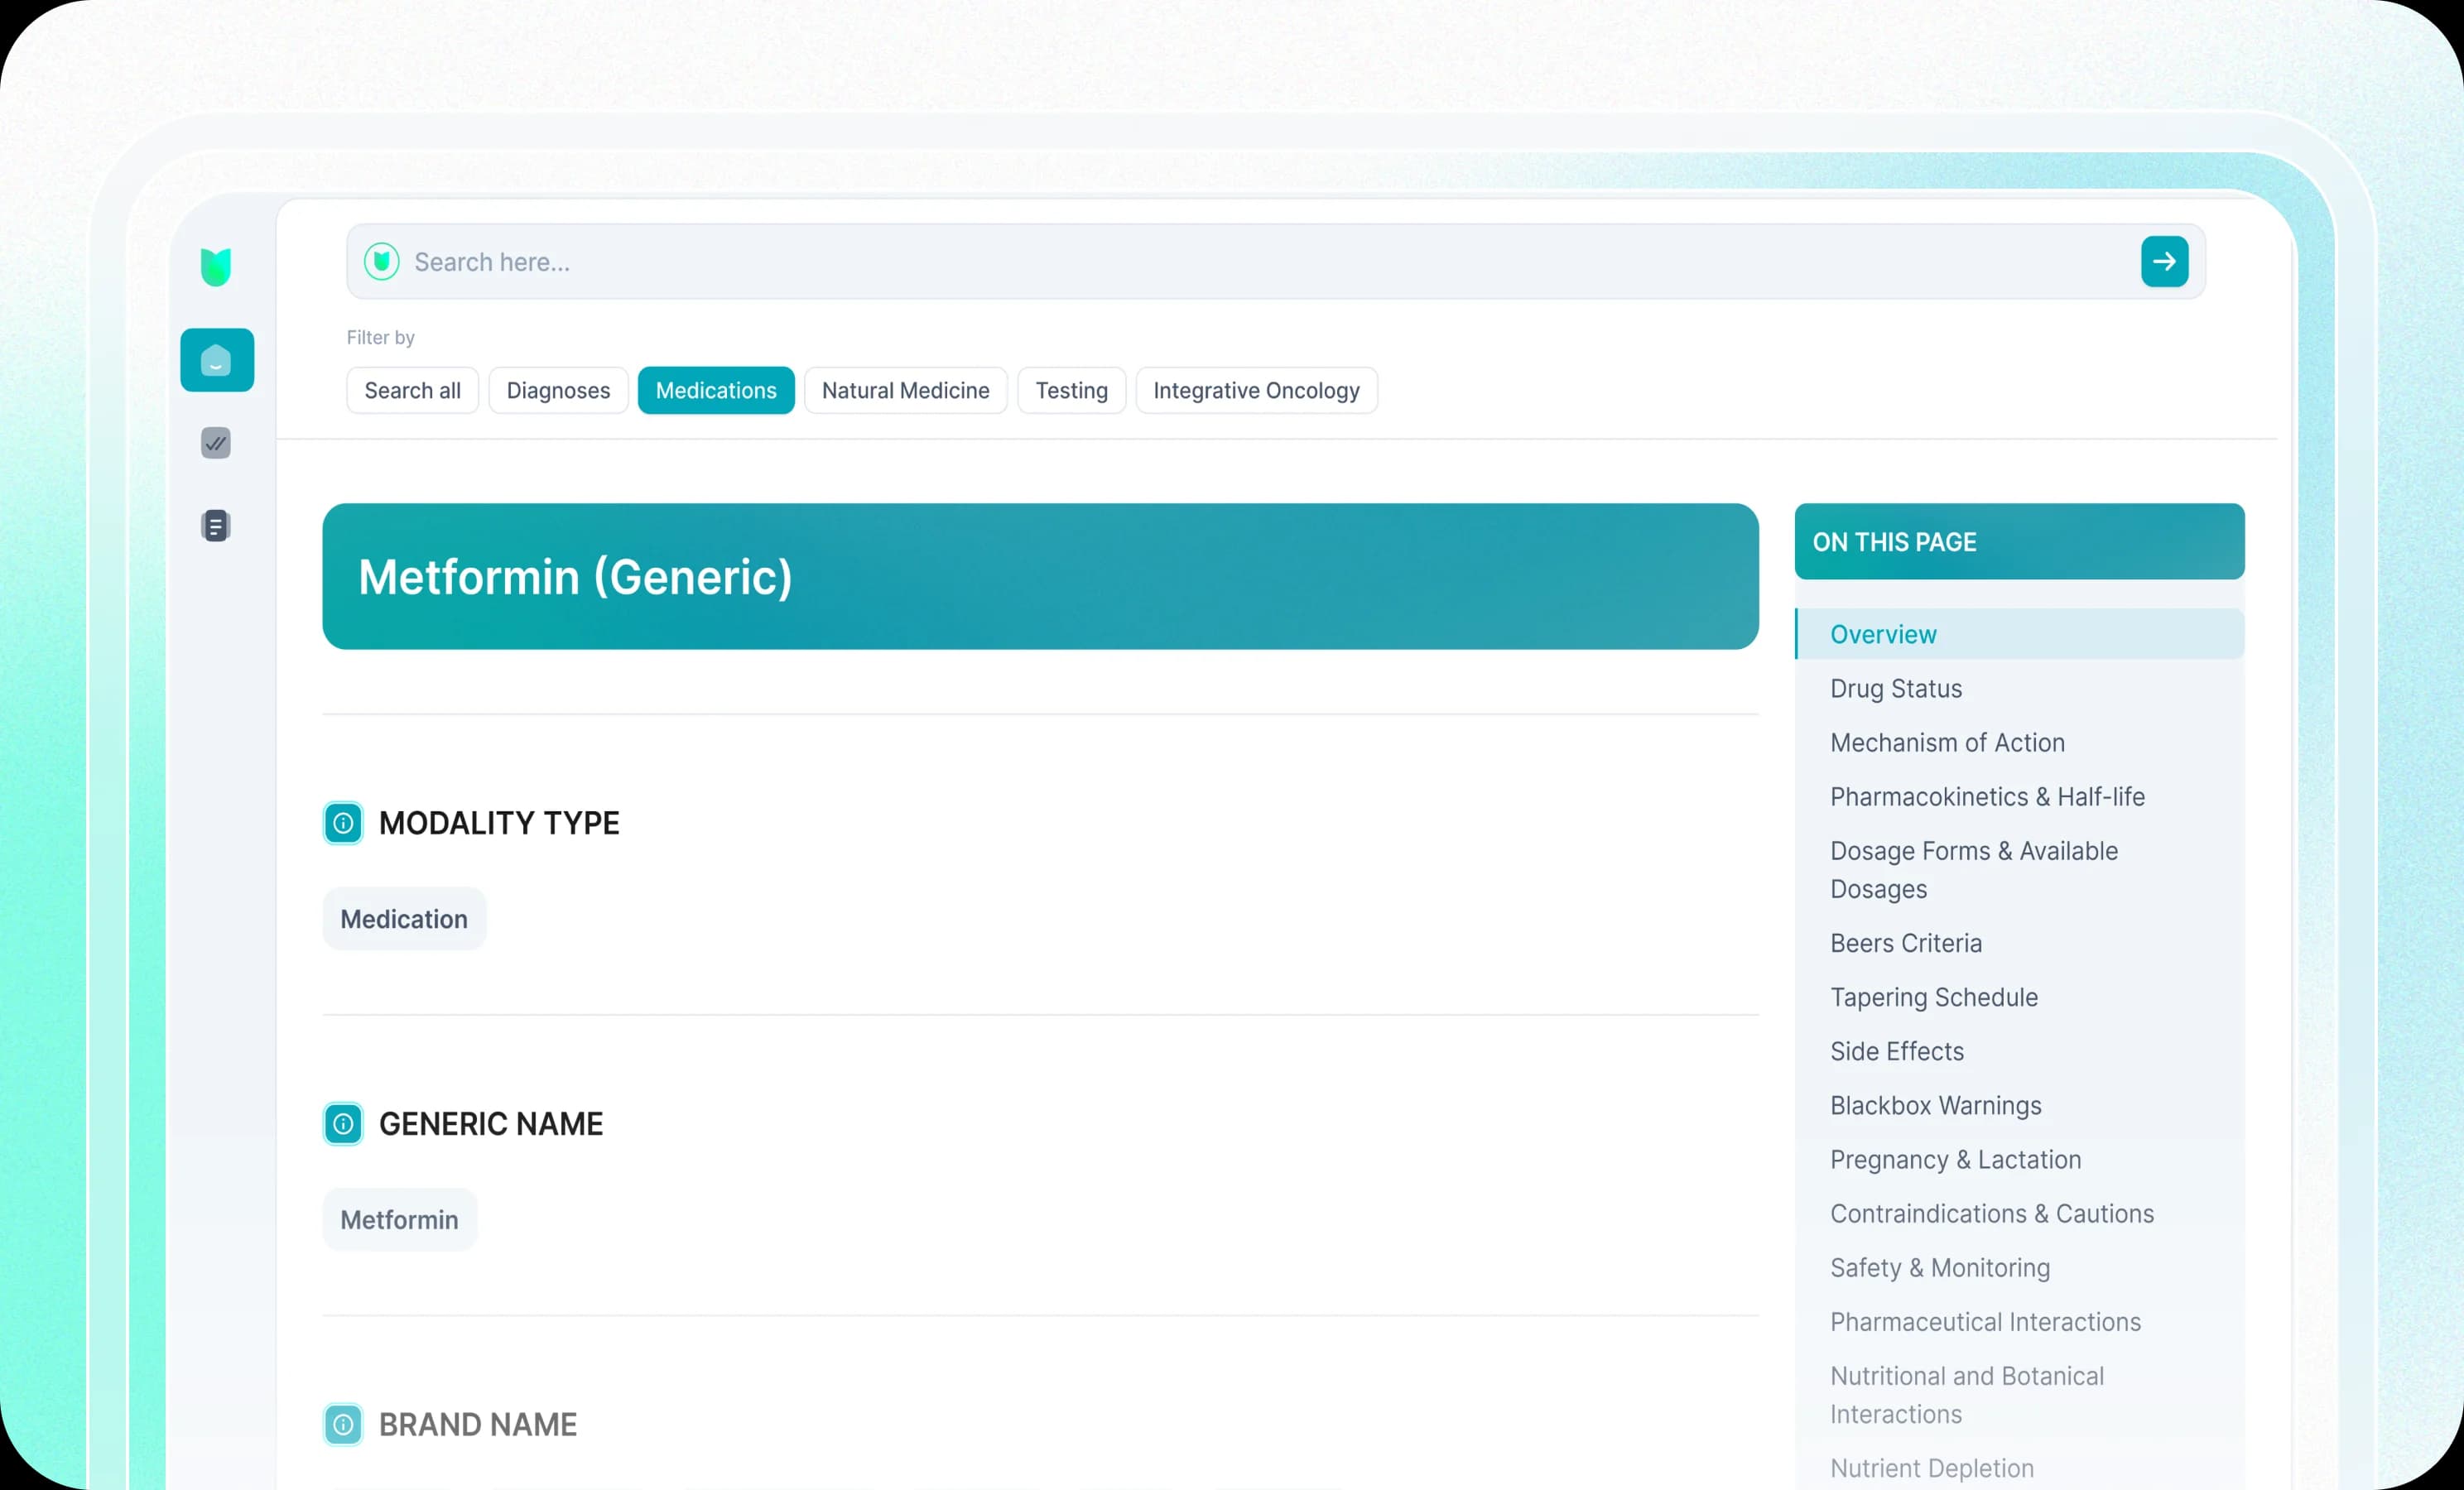Select the Integrative Oncology filter
The width and height of the screenshot is (2464, 1490).
[x=1256, y=391]
